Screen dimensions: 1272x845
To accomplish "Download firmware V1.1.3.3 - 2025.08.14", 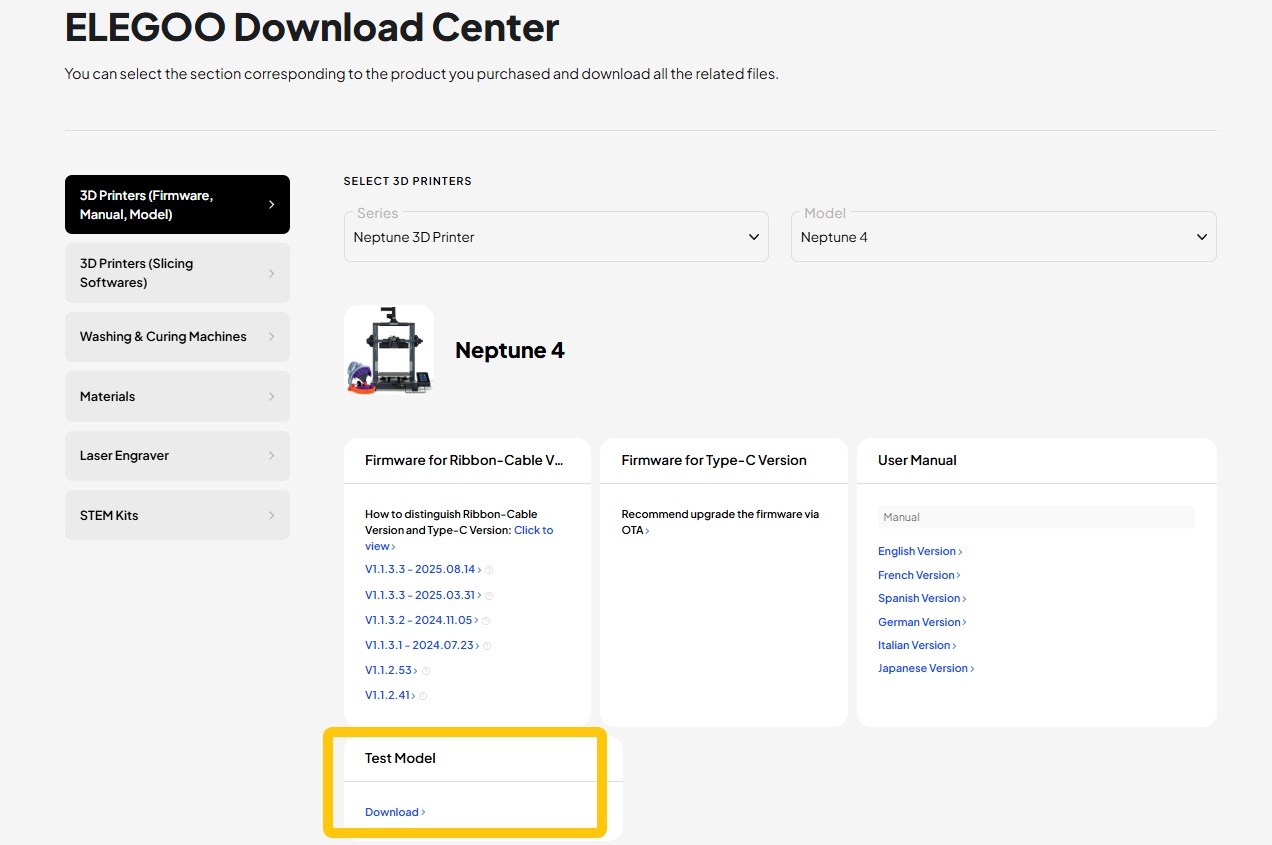I will pos(421,570).
